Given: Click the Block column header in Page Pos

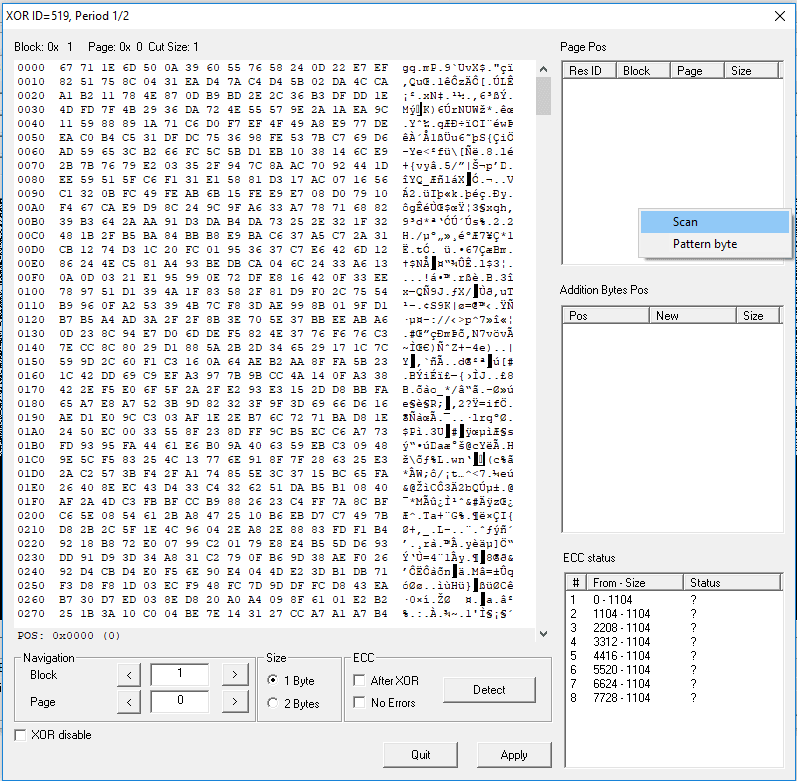Looking at the screenshot, I should [643, 71].
